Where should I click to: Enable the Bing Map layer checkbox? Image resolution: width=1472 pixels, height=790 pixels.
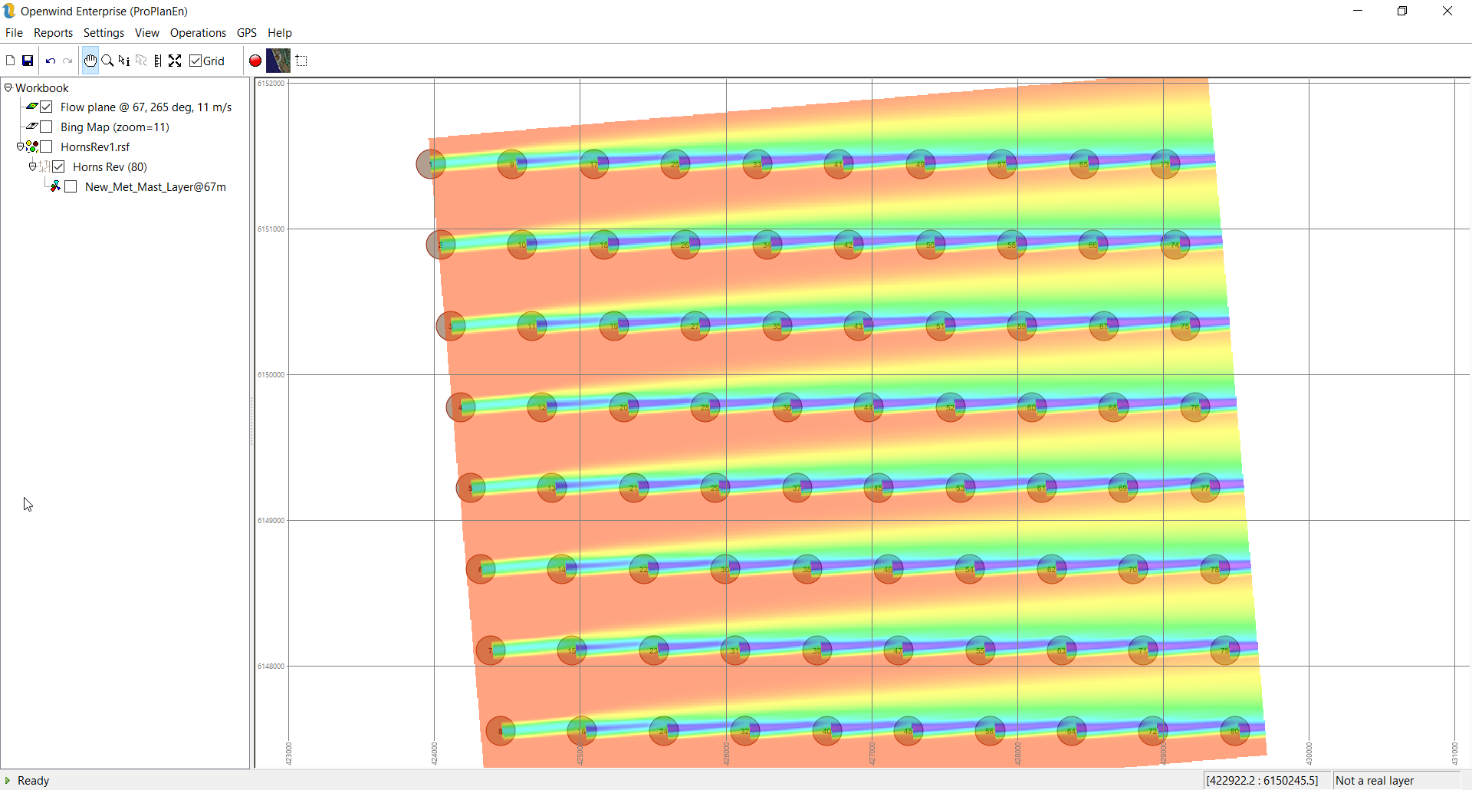pyautogui.click(x=46, y=127)
